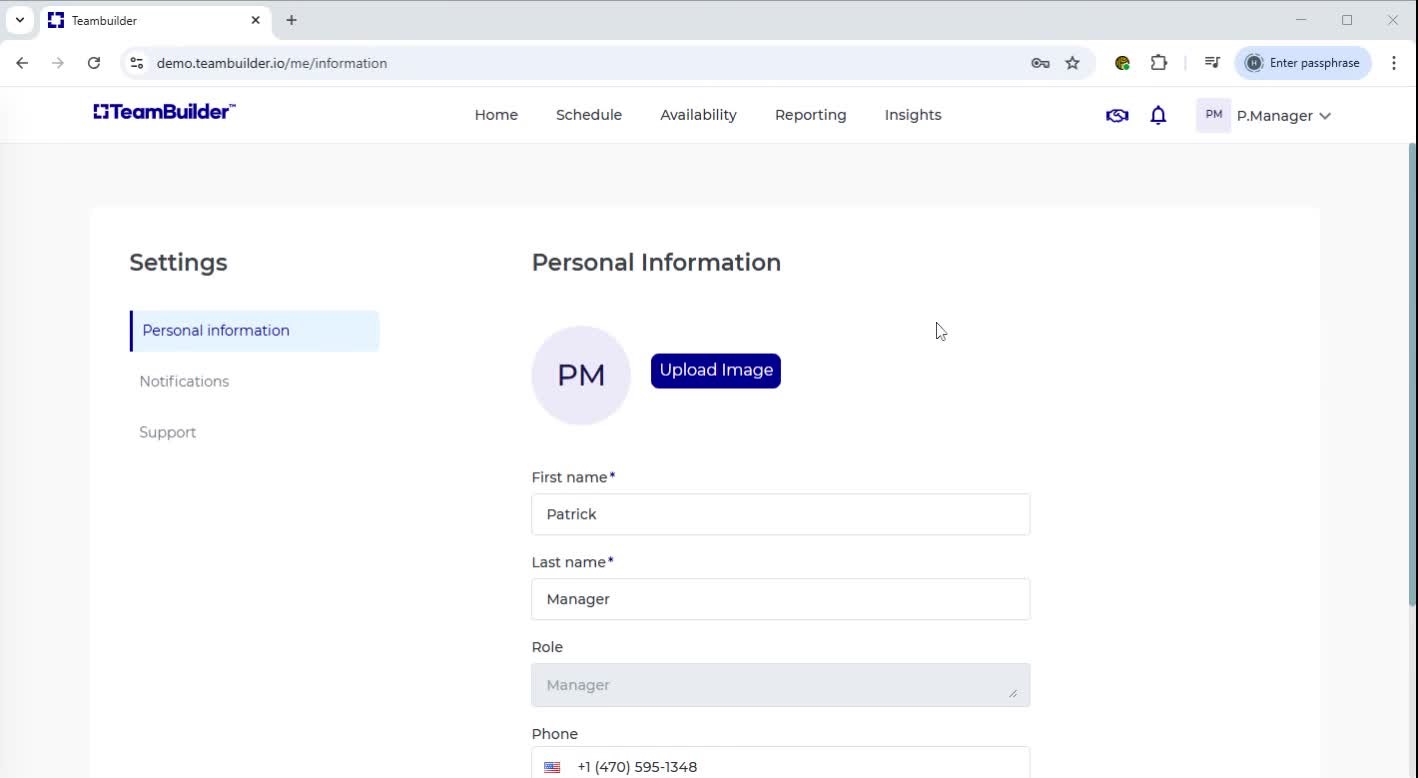This screenshot has width=1418, height=778.
Task: Select the Personal information settings entry
Action: coord(216,330)
